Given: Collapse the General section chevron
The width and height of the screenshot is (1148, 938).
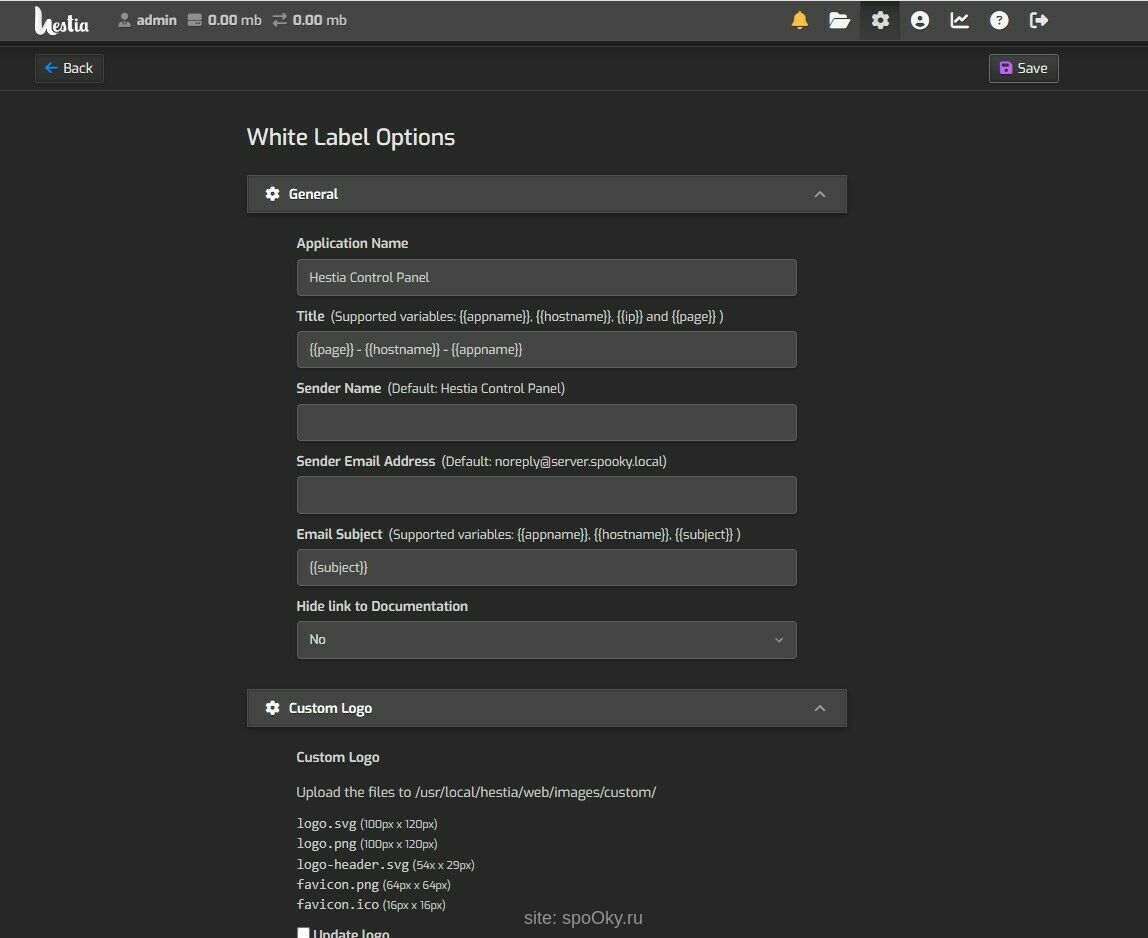Looking at the screenshot, I should (820, 194).
